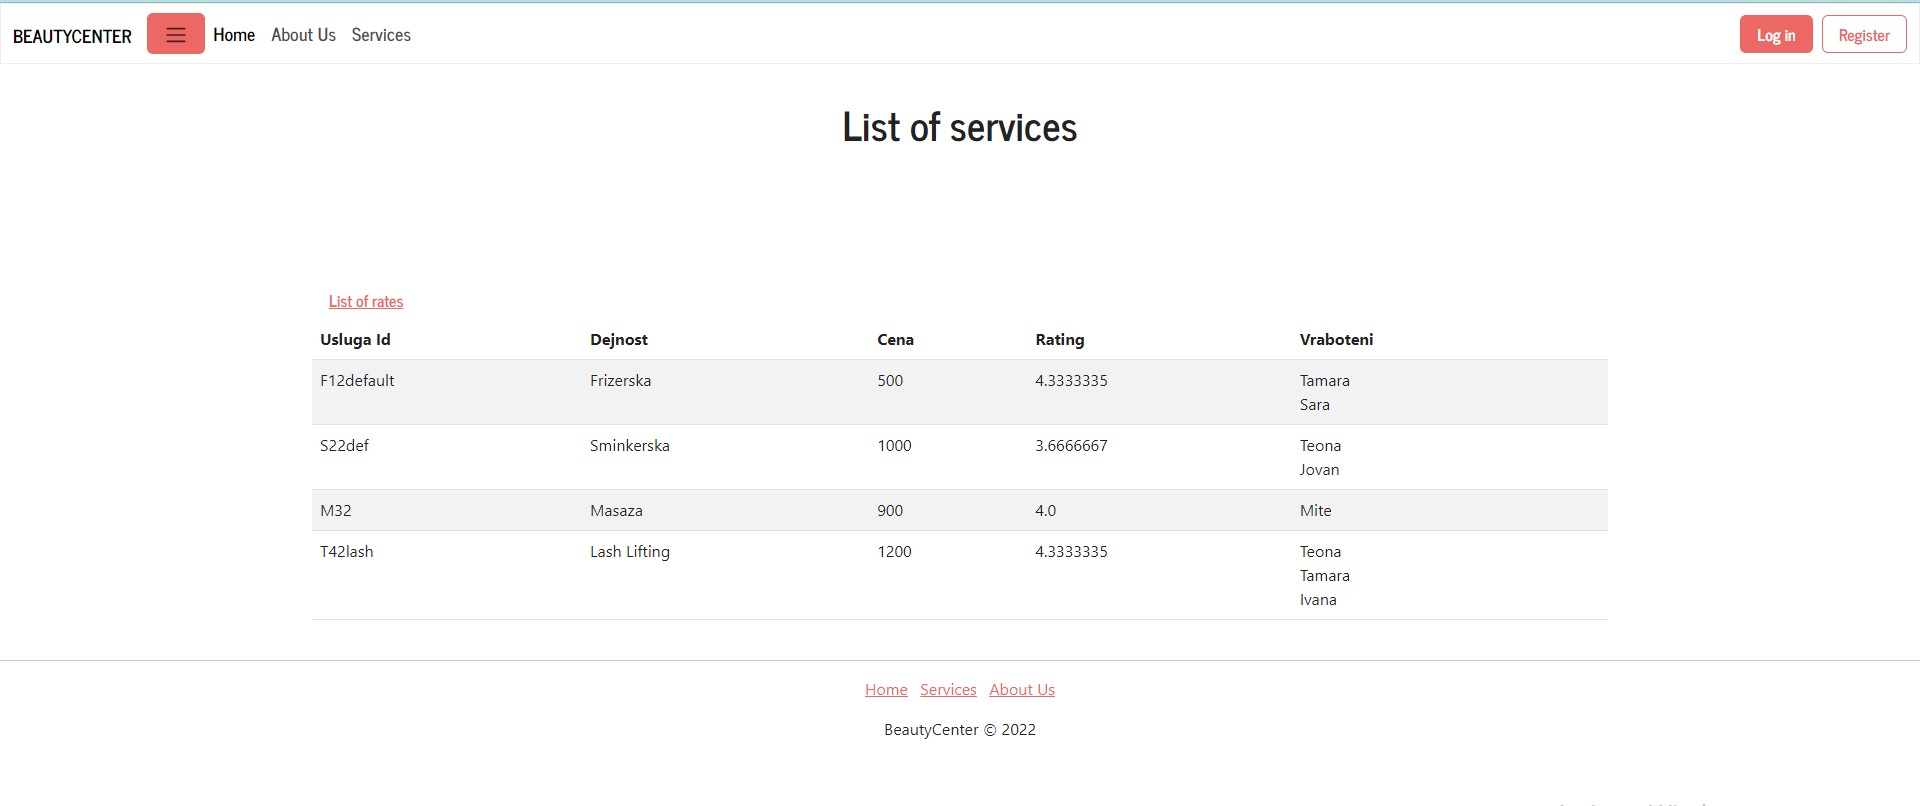Toggle the hamburger navigation menu
This screenshot has width=1920, height=806.
click(175, 35)
